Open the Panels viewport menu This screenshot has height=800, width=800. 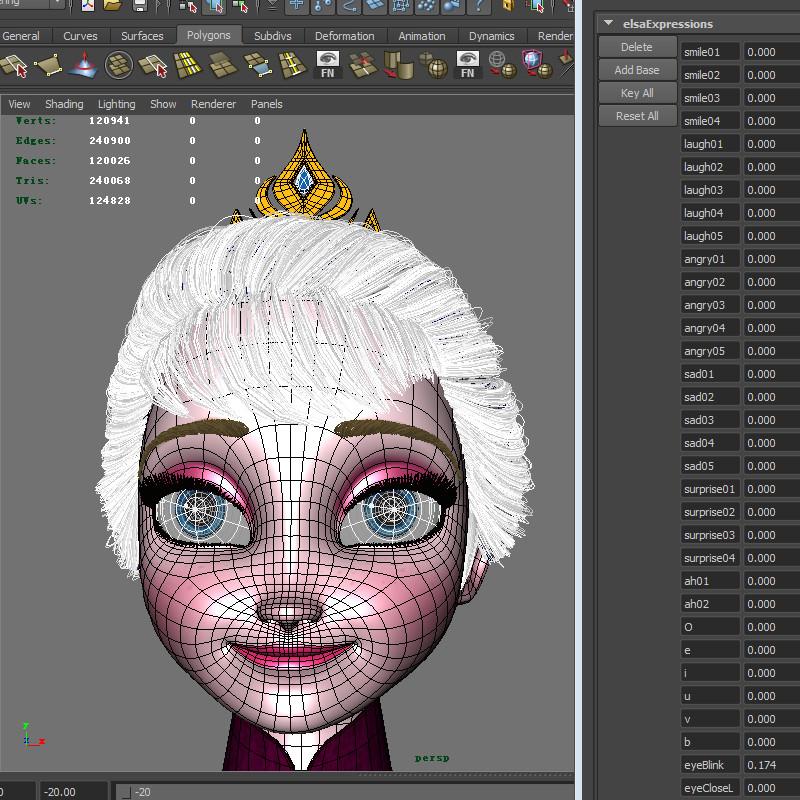266,104
